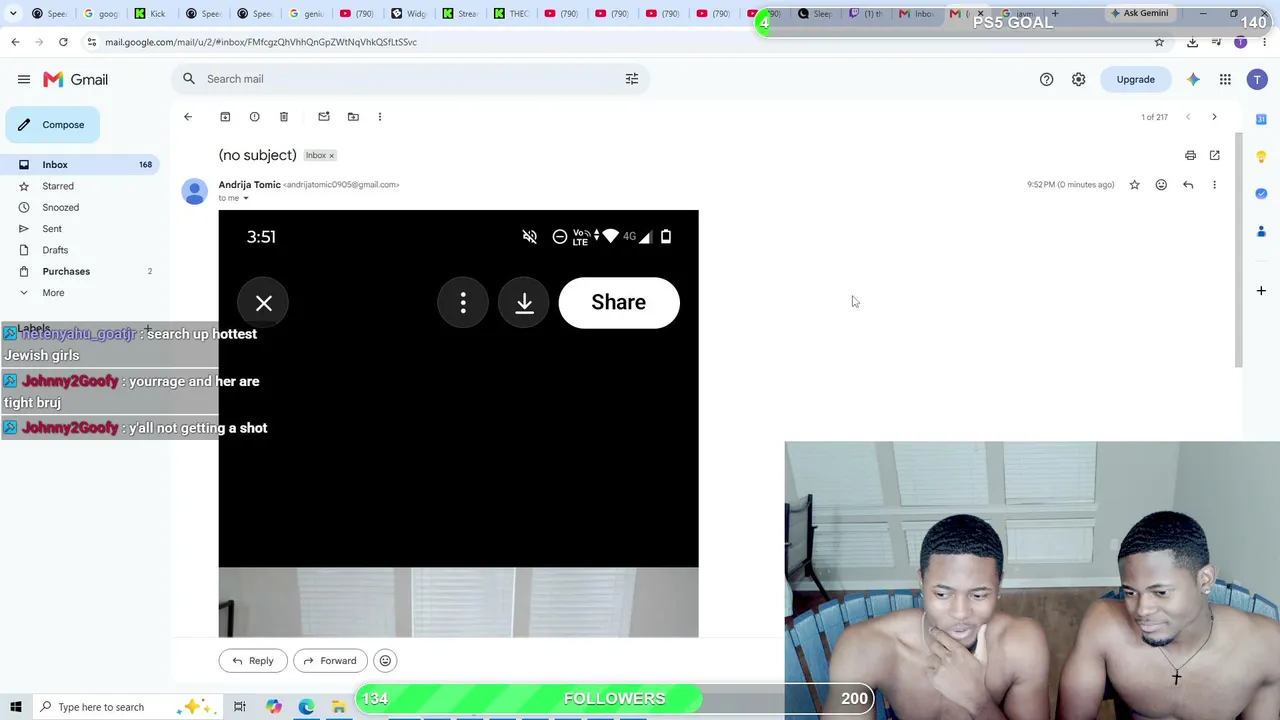Focus the Search mail field
The height and width of the screenshot is (720, 1280).
pos(410,79)
